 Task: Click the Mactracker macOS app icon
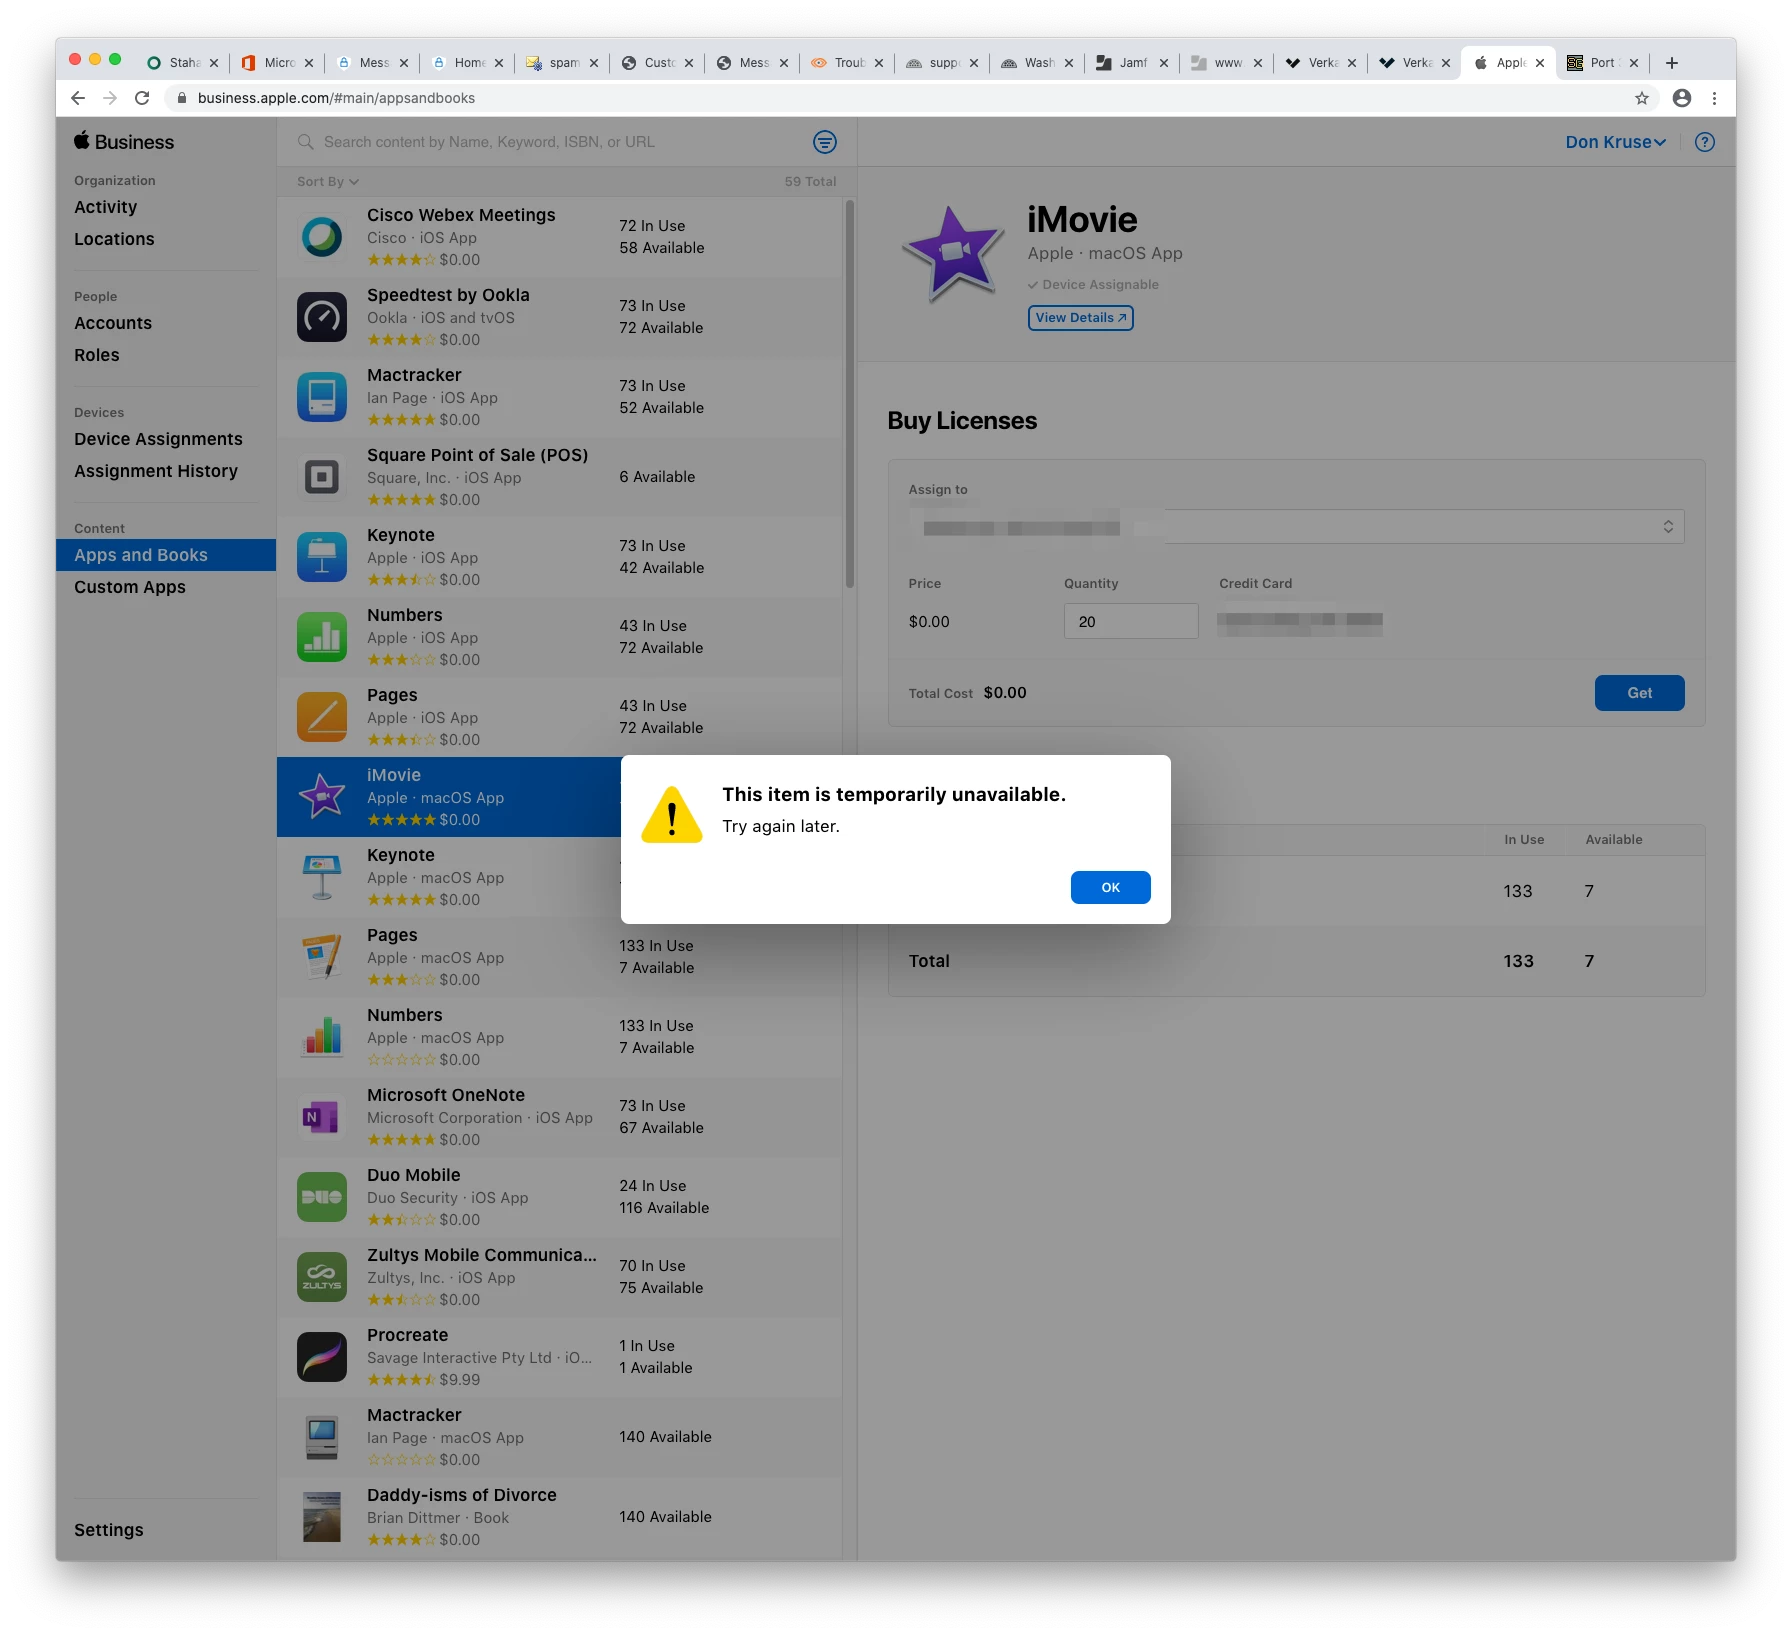pyautogui.click(x=322, y=1437)
